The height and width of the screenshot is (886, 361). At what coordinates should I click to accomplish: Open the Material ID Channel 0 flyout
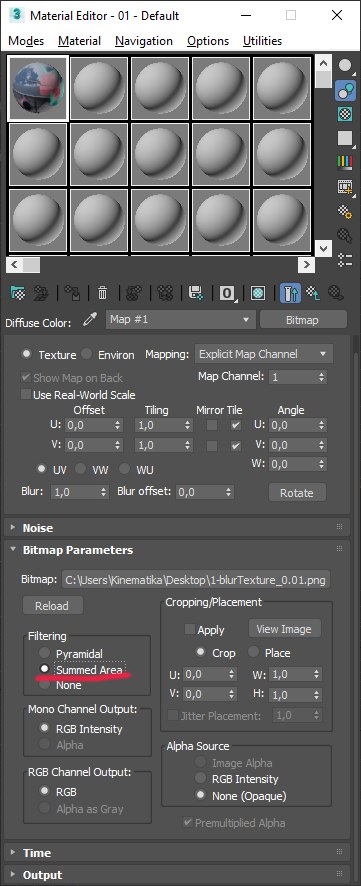(x=227, y=293)
